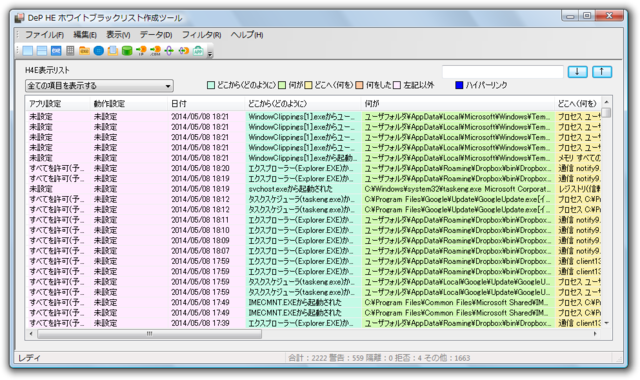Image resolution: width=640 pixels, height=380 pixels.
Task: Select the レジストリ cell in どこへ column
Action: [578, 189]
